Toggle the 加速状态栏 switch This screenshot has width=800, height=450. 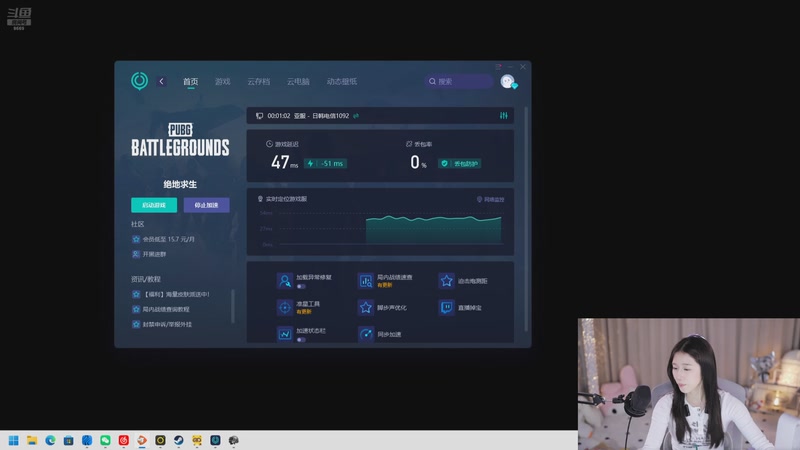pos(301,340)
